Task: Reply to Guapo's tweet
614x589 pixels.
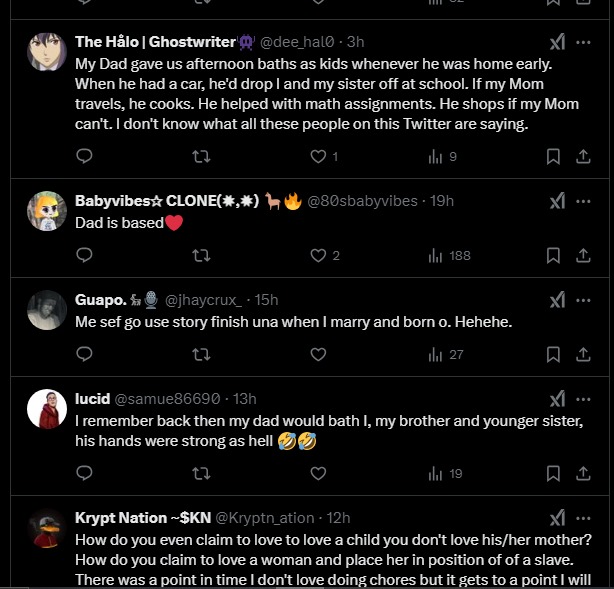Action: (x=85, y=354)
